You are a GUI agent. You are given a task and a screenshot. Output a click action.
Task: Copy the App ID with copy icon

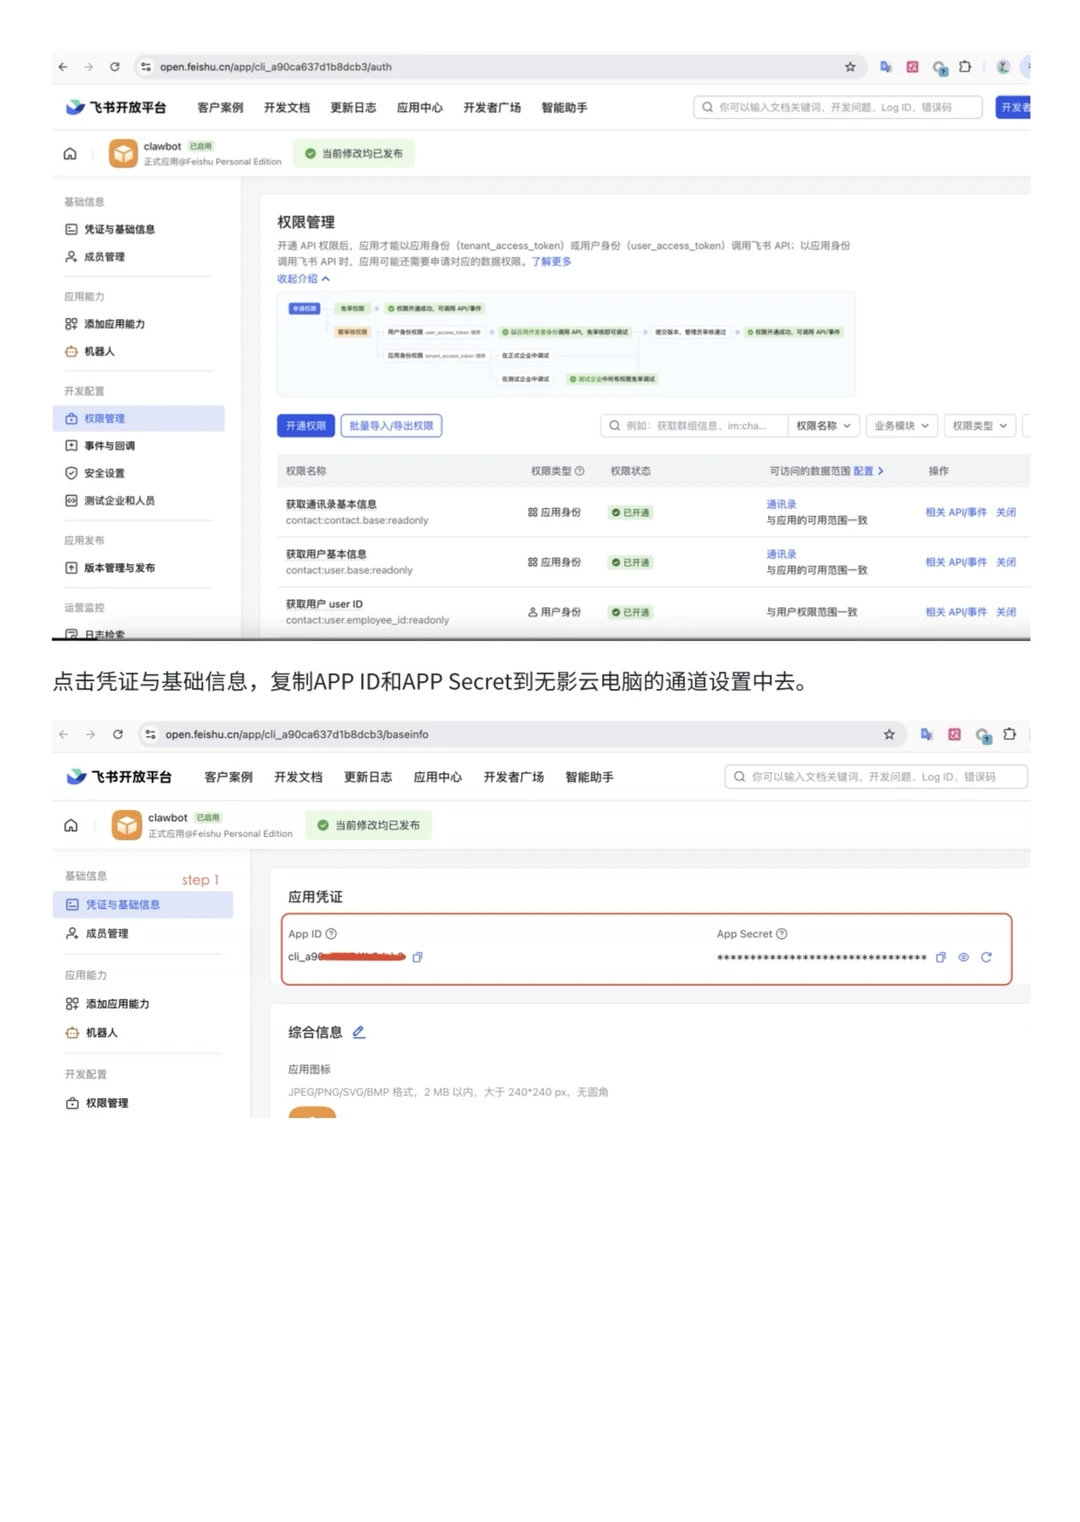[417, 957]
